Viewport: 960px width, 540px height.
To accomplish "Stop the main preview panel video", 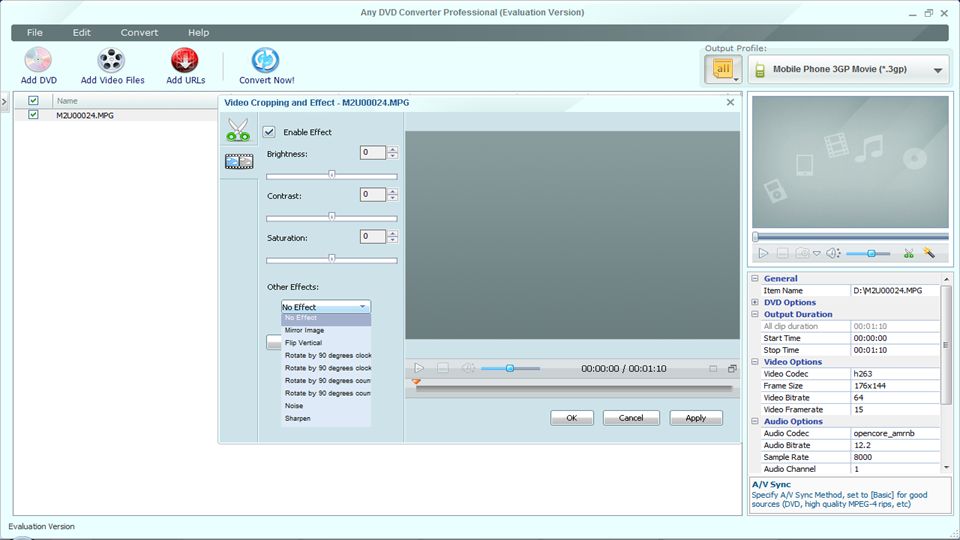I will pos(782,253).
